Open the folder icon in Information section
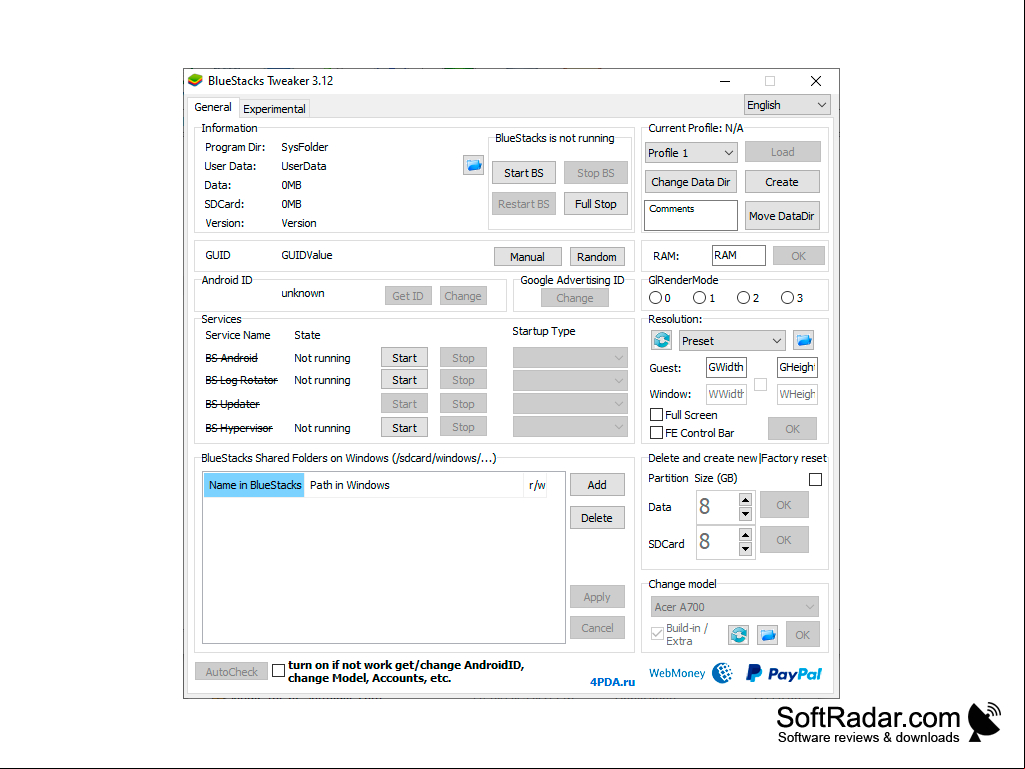The height and width of the screenshot is (769, 1025). (473, 165)
